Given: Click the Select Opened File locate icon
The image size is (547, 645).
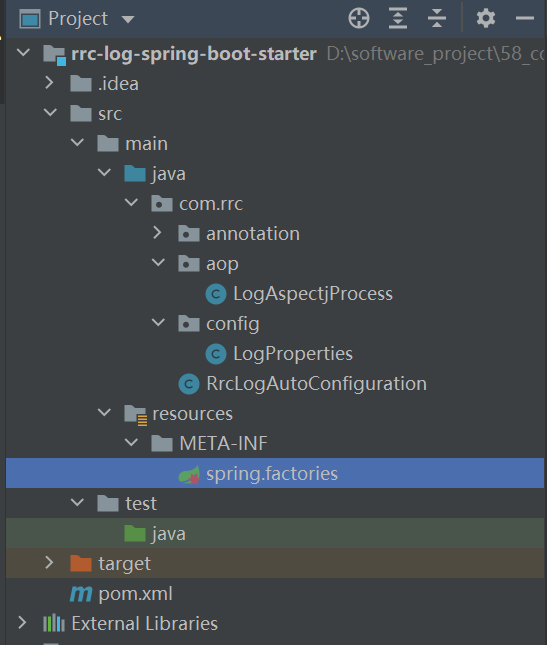Looking at the screenshot, I should [x=359, y=19].
